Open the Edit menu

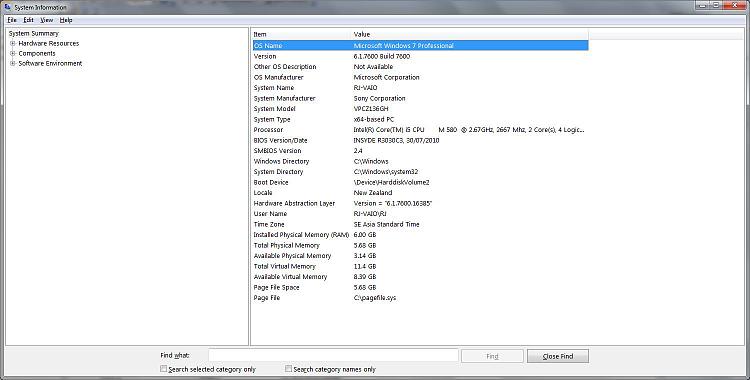pos(29,20)
